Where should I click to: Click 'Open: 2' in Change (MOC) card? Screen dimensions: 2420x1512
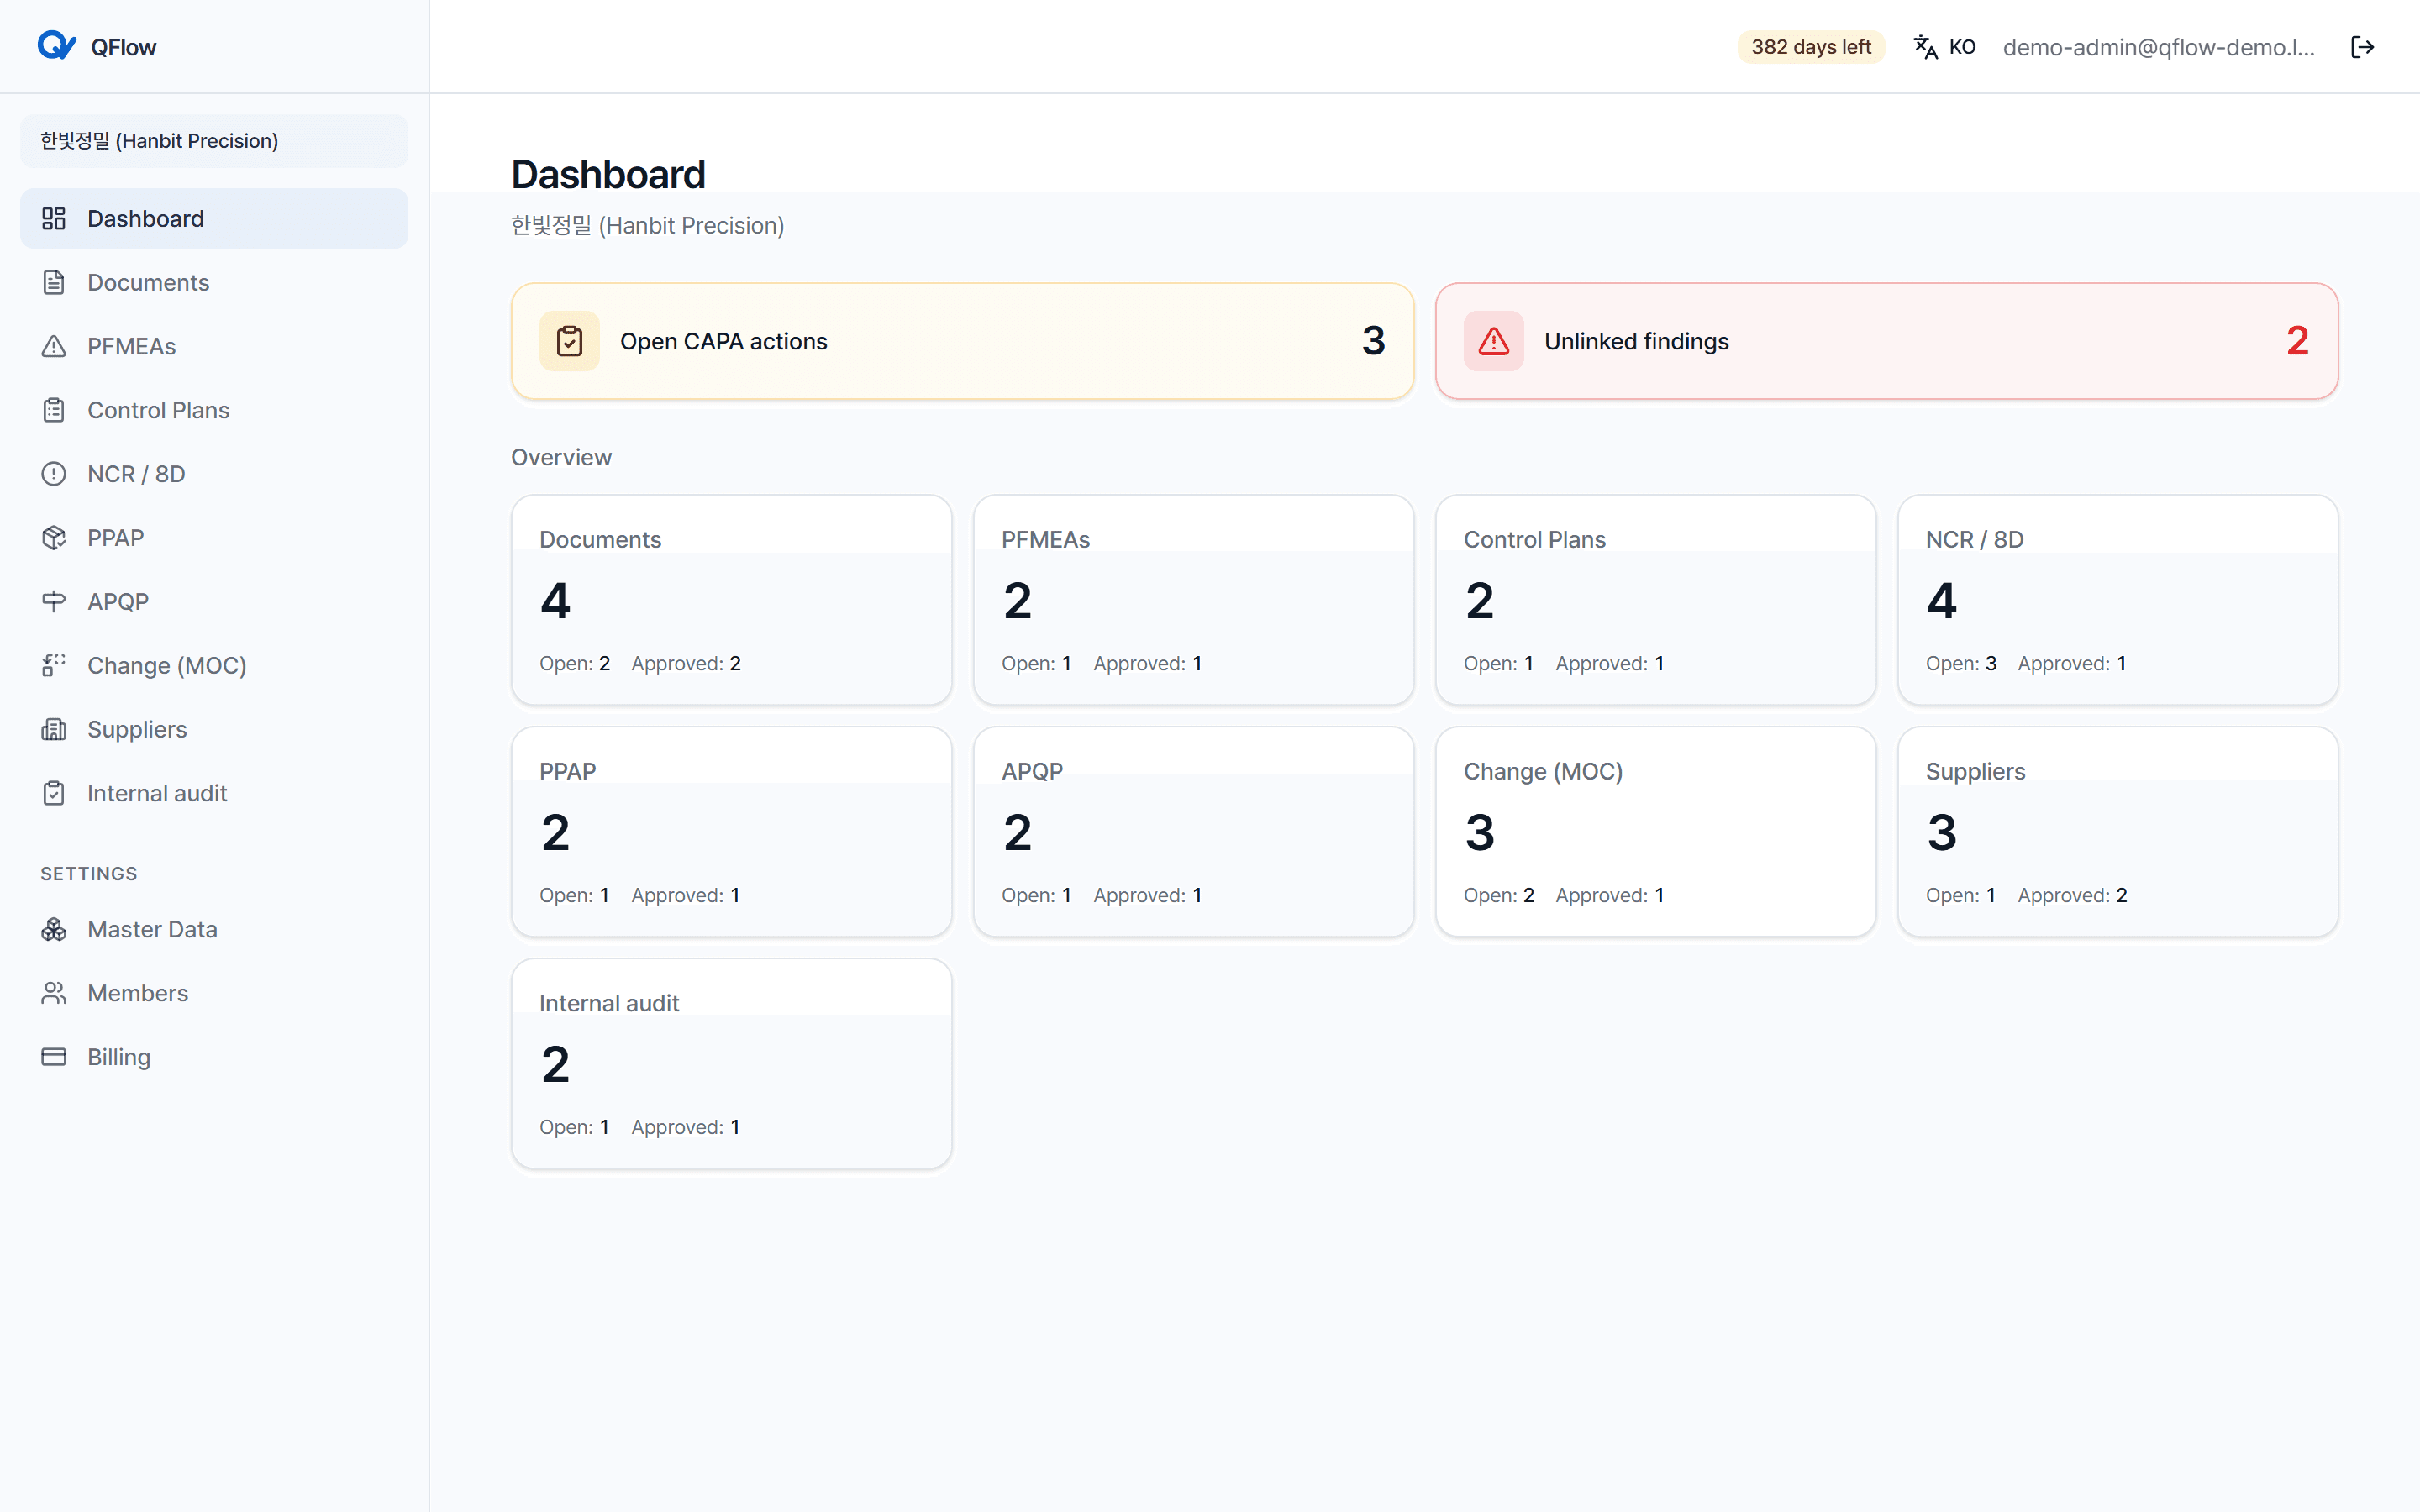1499,895
